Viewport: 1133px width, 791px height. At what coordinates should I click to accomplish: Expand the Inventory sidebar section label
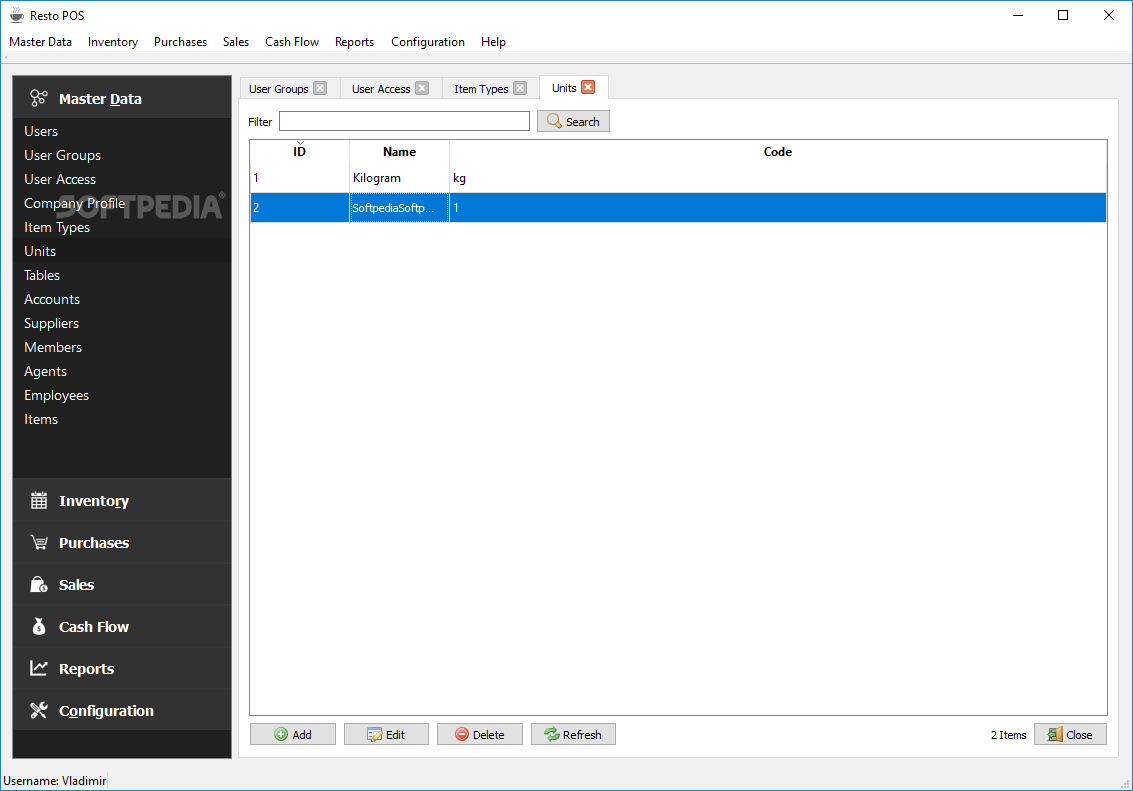click(x=94, y=501)
